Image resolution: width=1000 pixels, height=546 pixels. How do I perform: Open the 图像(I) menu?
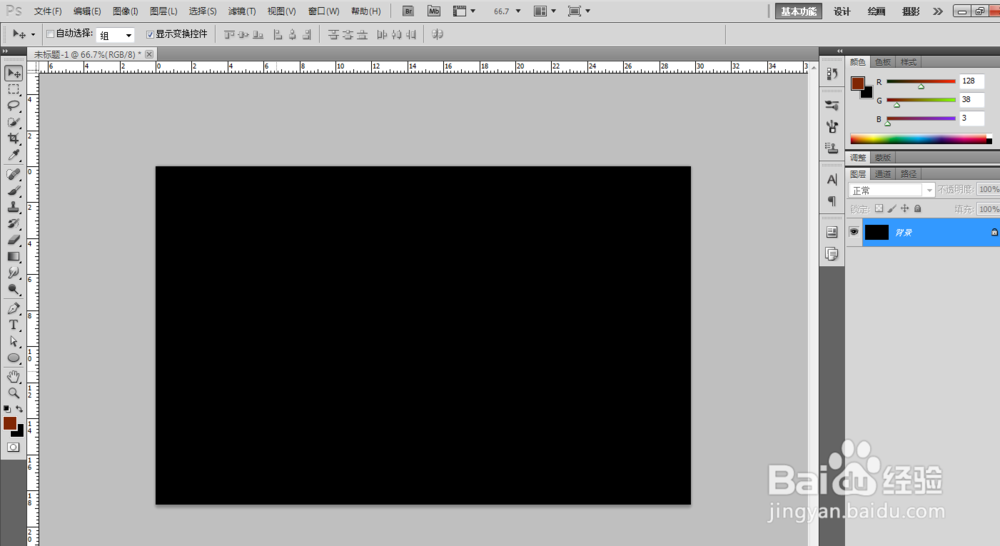point(125,11)
